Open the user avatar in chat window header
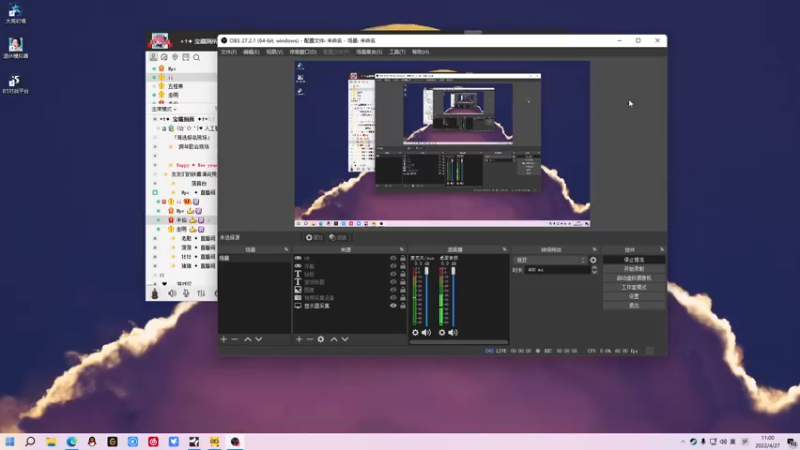This screenshot has width=800, height=450. click(x=159, y=41)
